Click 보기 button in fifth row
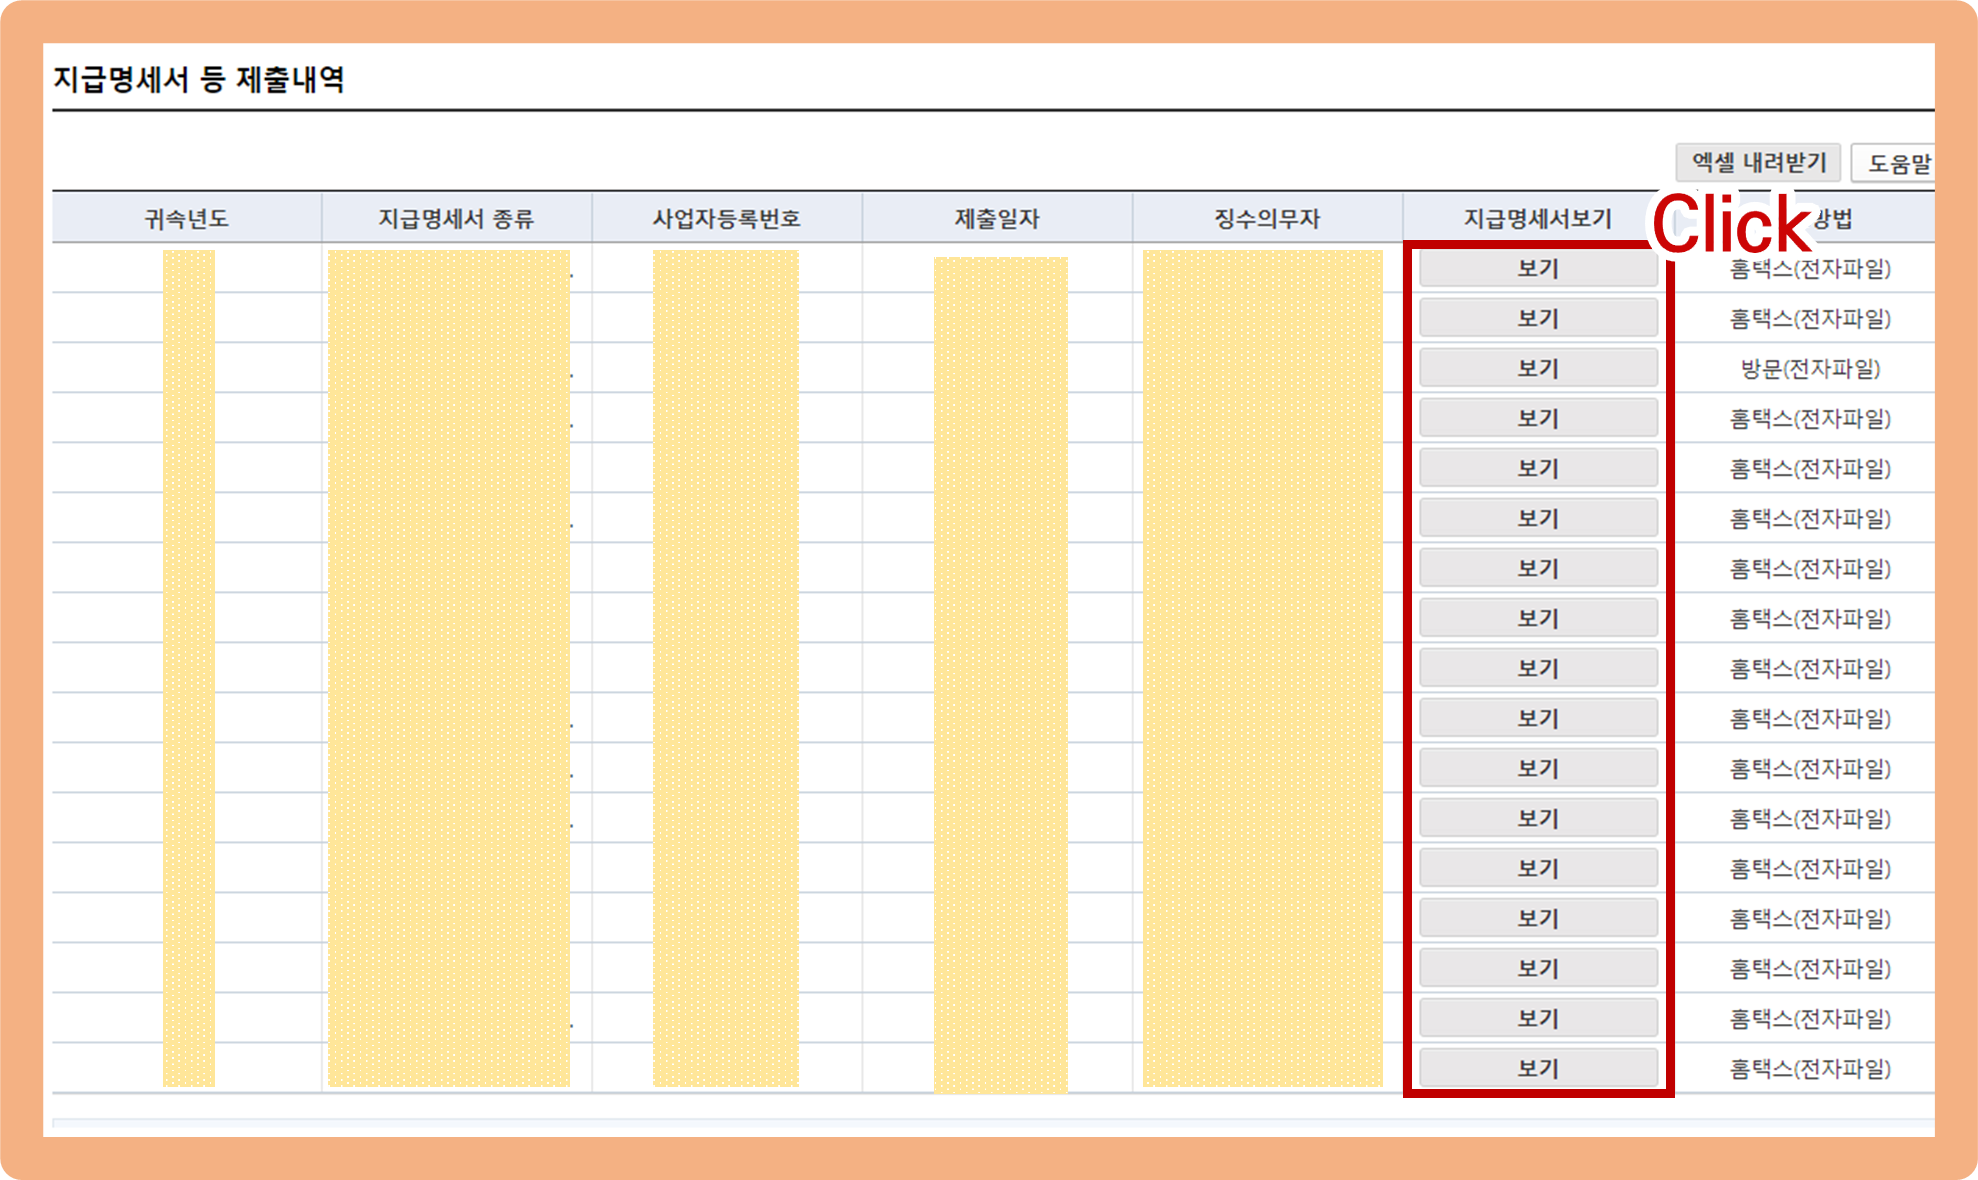Image resolution: width=1978 pixels, height=1180 pixels. click(x=1538, y=468)
